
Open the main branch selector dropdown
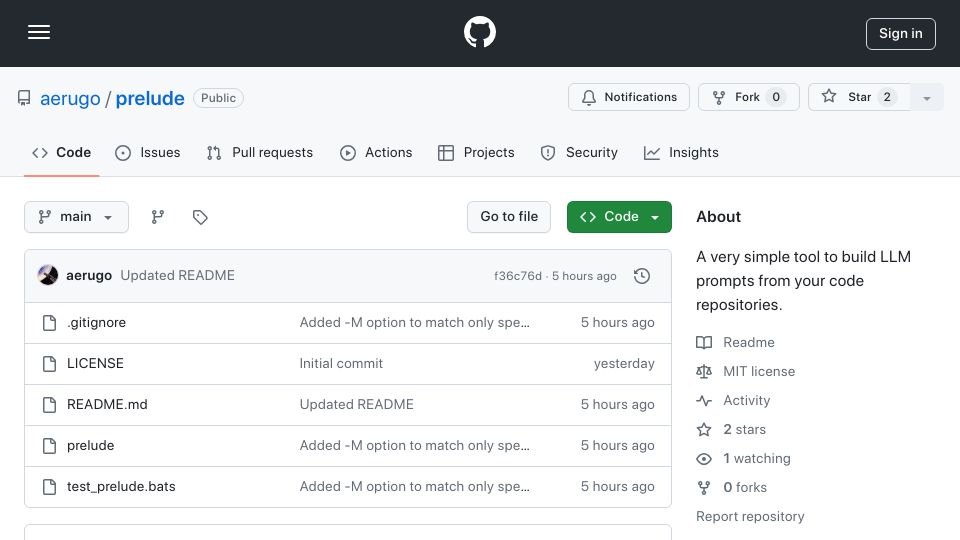click(77, 217)
